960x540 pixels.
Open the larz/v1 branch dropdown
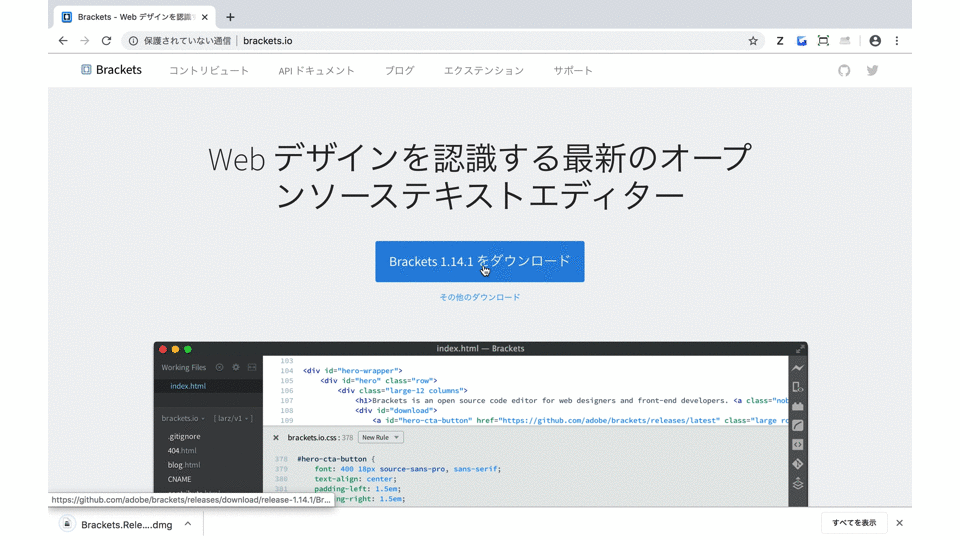pos(233,418)
